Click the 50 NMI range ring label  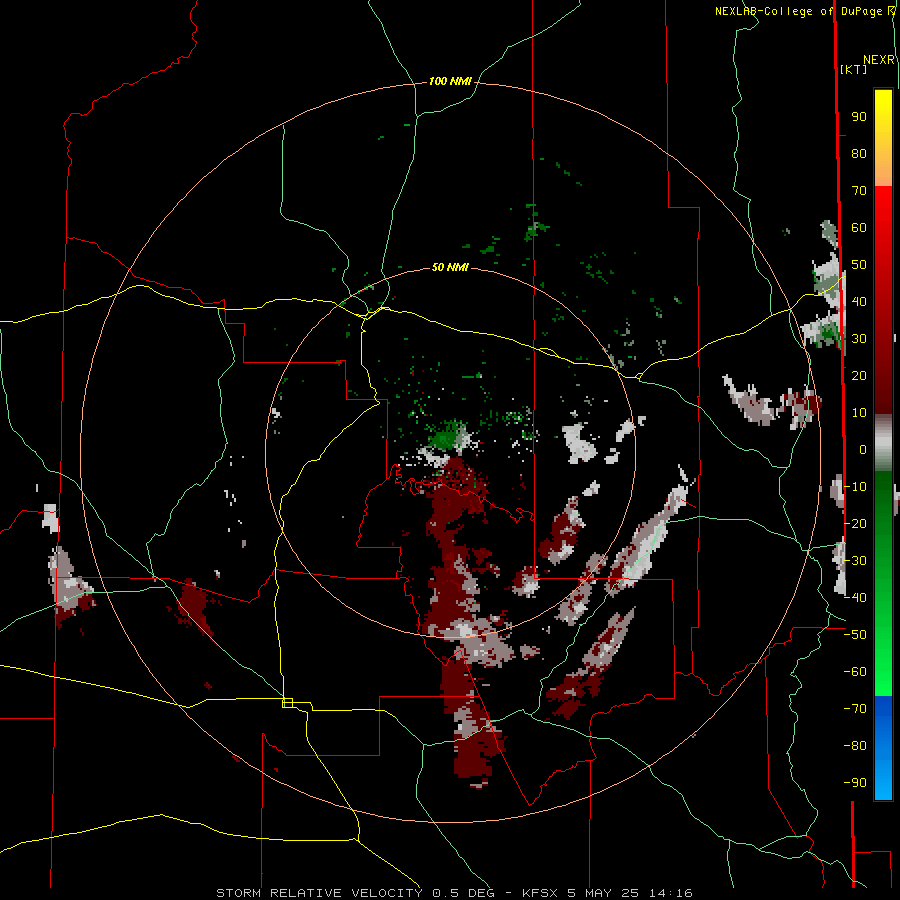(x=450, y=267)
